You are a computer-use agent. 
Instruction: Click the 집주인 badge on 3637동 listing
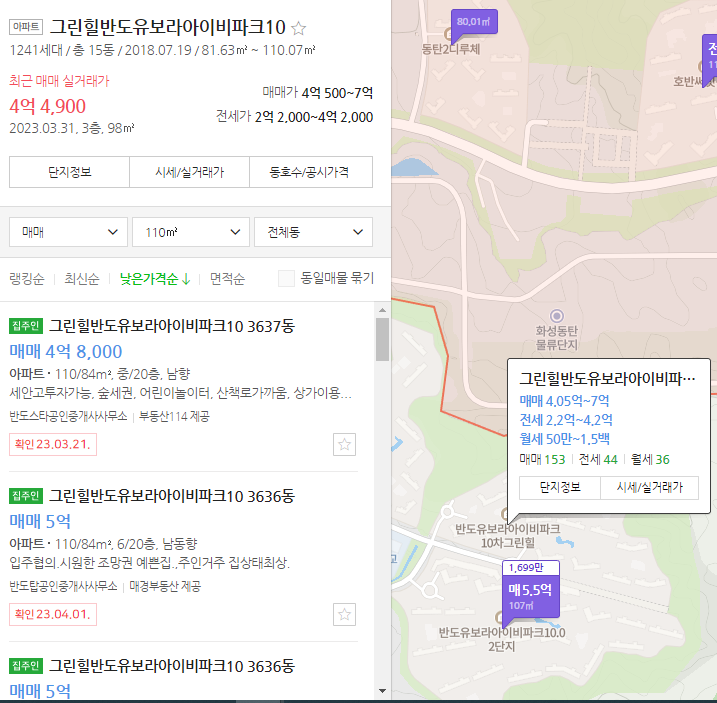[x=26, y=326]
